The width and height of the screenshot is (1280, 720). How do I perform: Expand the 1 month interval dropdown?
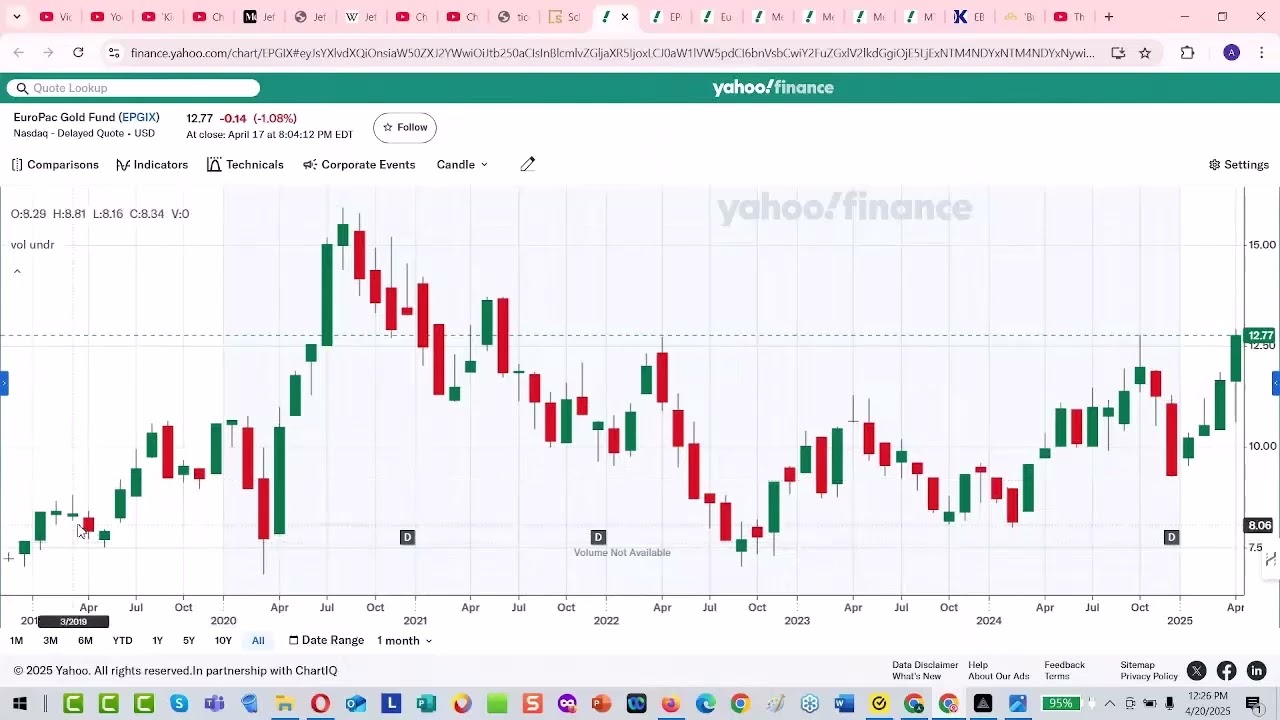point(404,641)
